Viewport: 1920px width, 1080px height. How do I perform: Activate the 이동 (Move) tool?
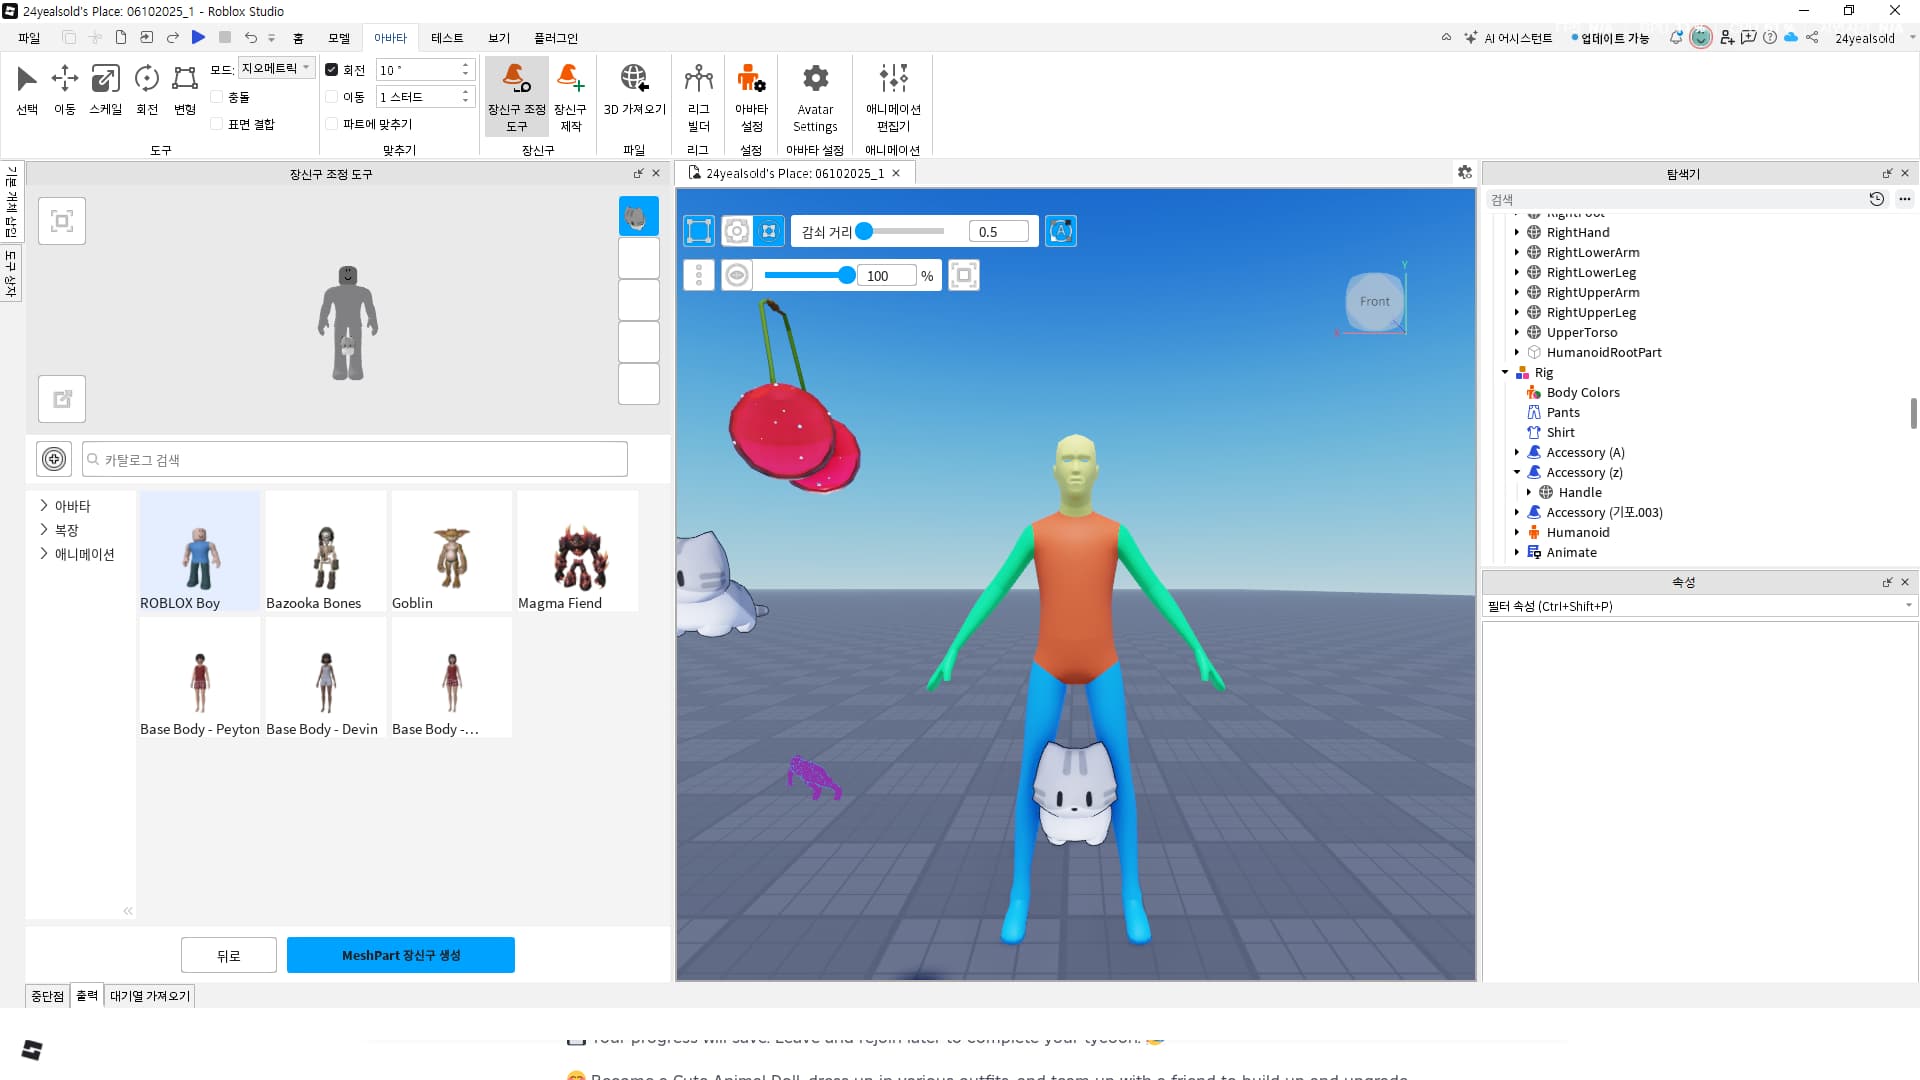pyautogui.click(x=65, y=88)
